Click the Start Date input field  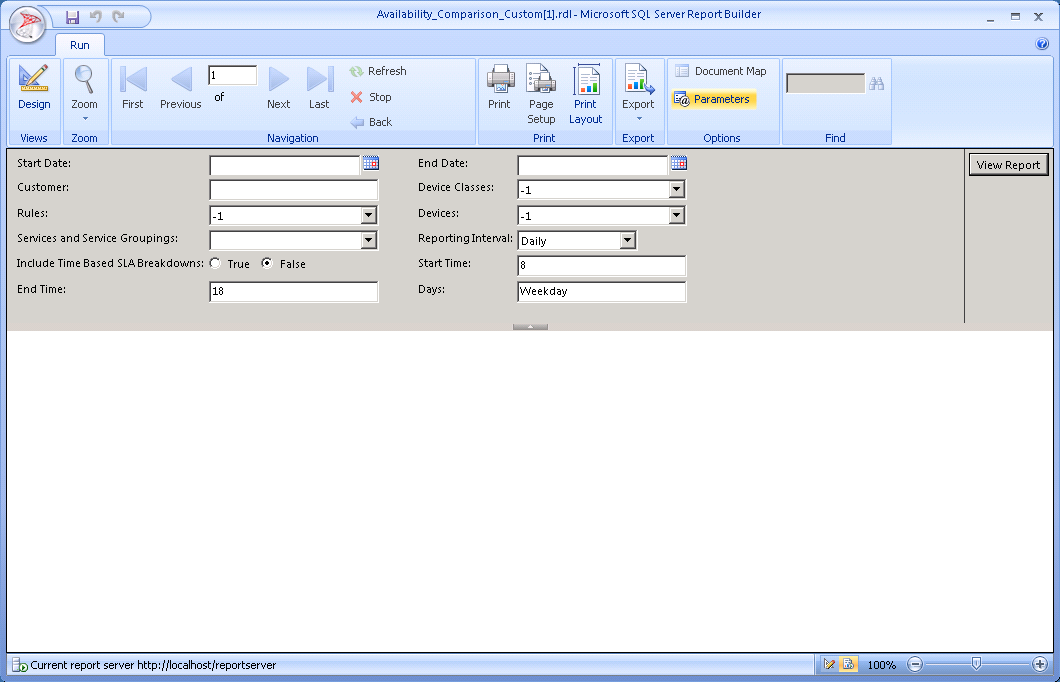[x=285, y=166]
